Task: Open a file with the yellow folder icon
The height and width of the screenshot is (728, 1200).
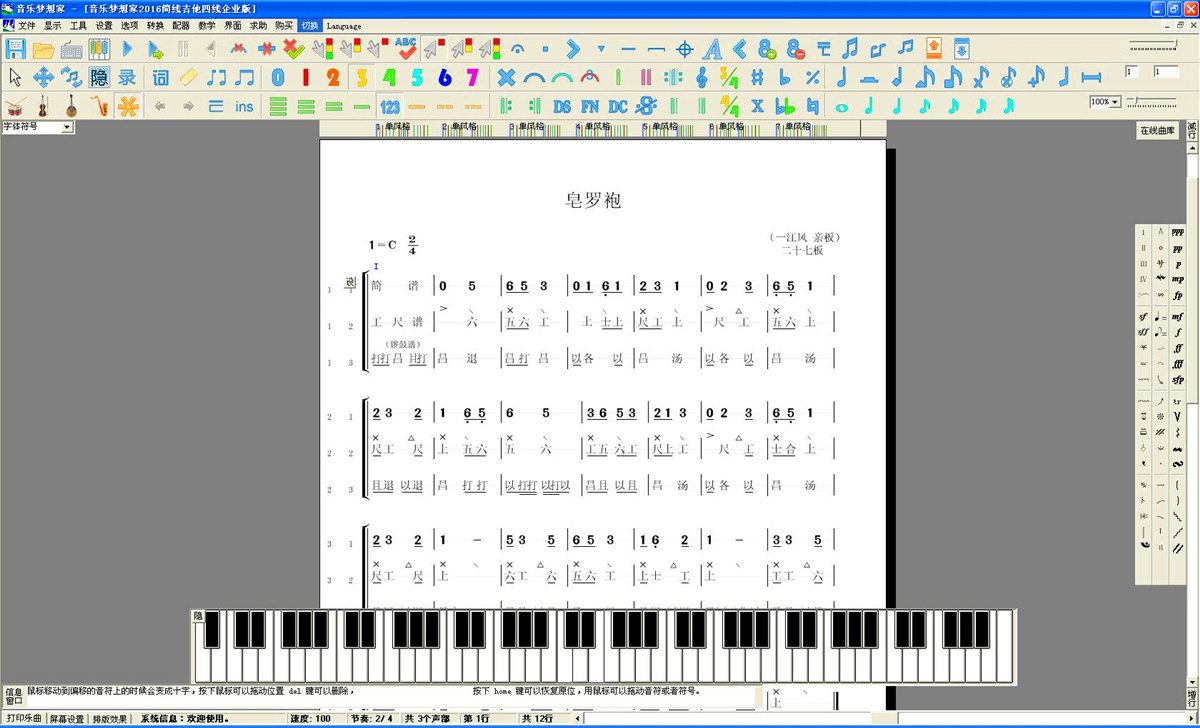Action: tap(43, 48)
